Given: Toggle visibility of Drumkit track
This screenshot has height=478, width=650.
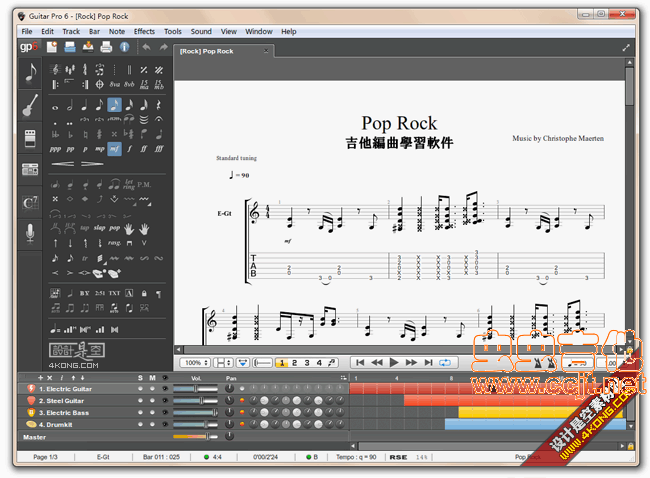Looking at the screenshot, I should coord(165,424).
